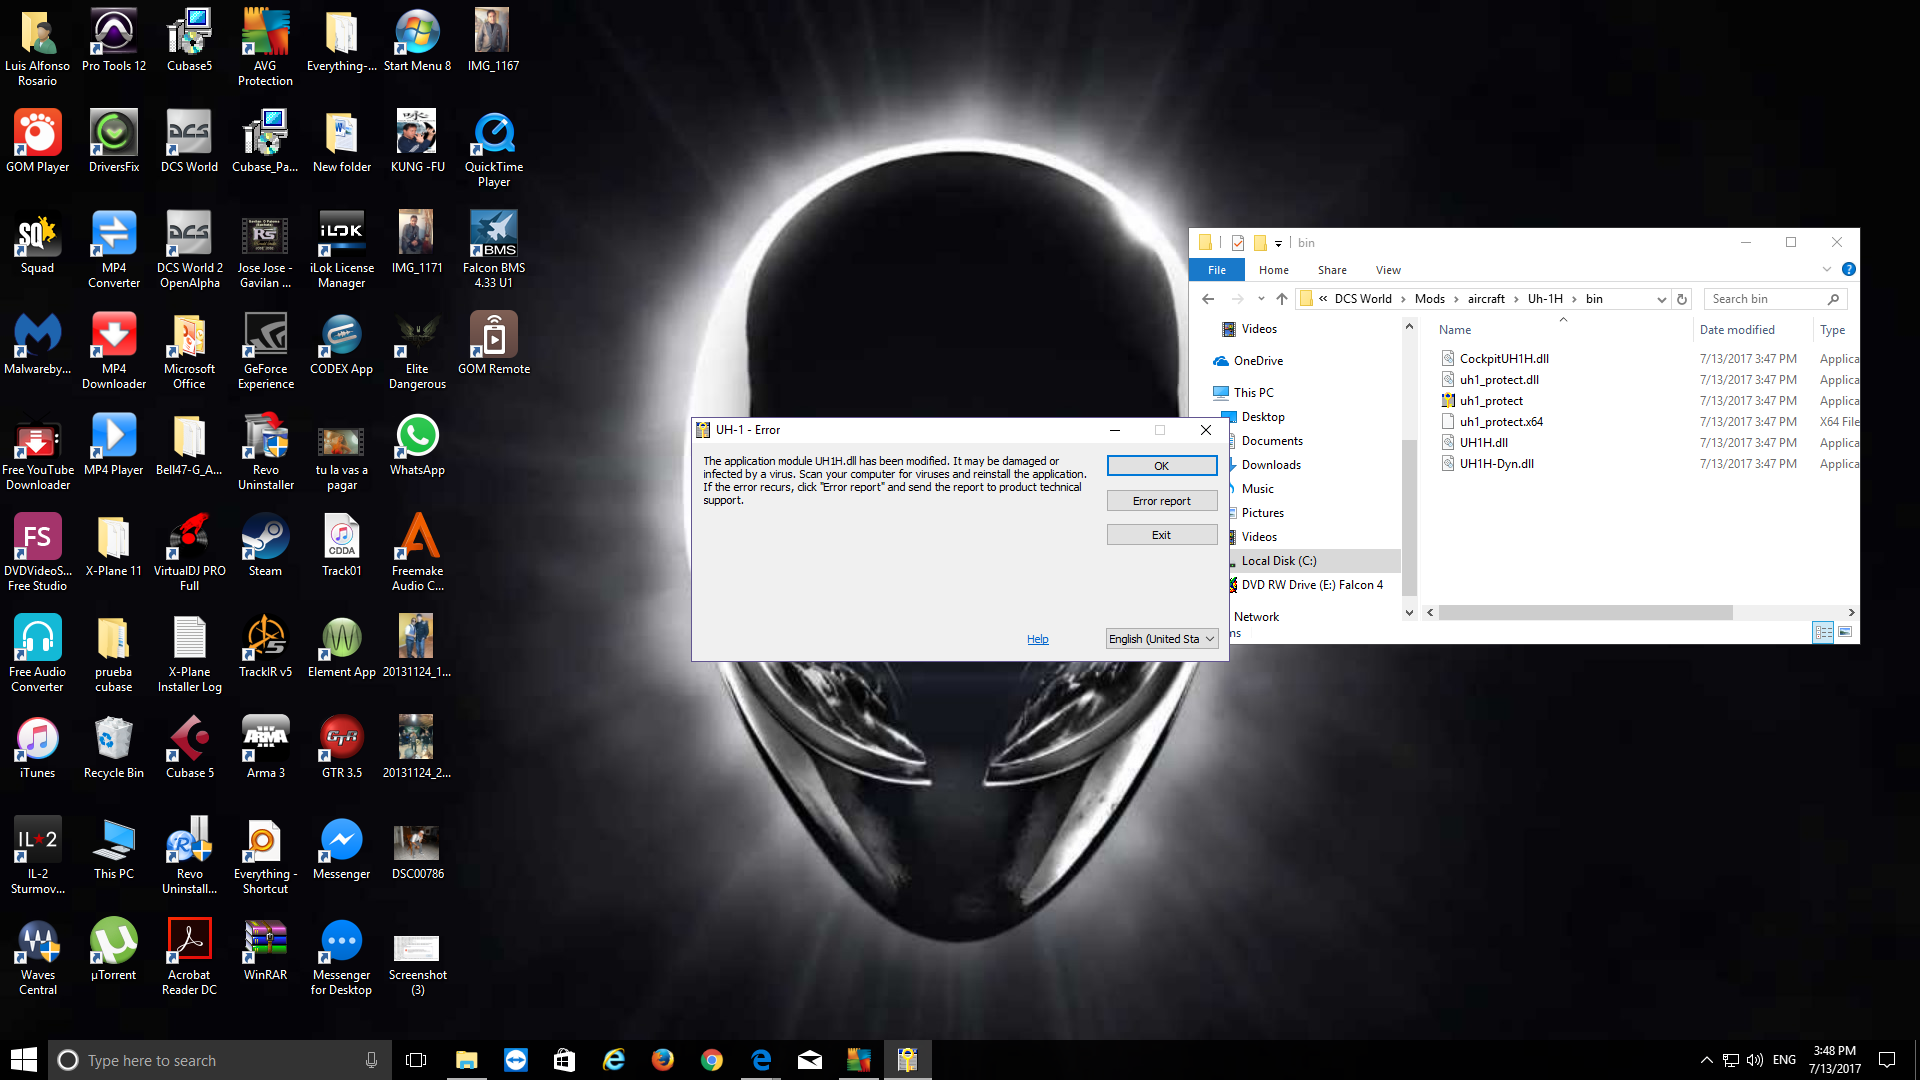Switch to large icons view layout
The image size is (1920, 1080).
[1845, 632]
